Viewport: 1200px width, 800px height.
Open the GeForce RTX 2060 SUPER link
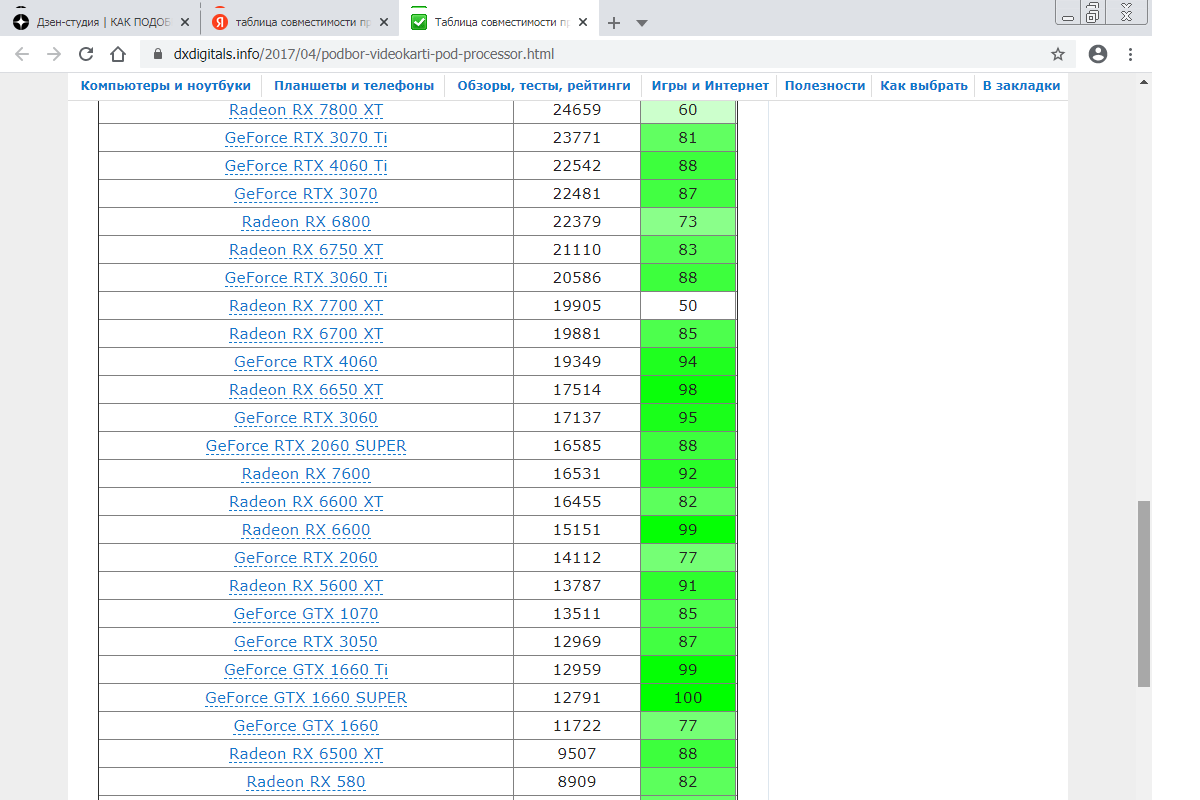pos(306,446)
